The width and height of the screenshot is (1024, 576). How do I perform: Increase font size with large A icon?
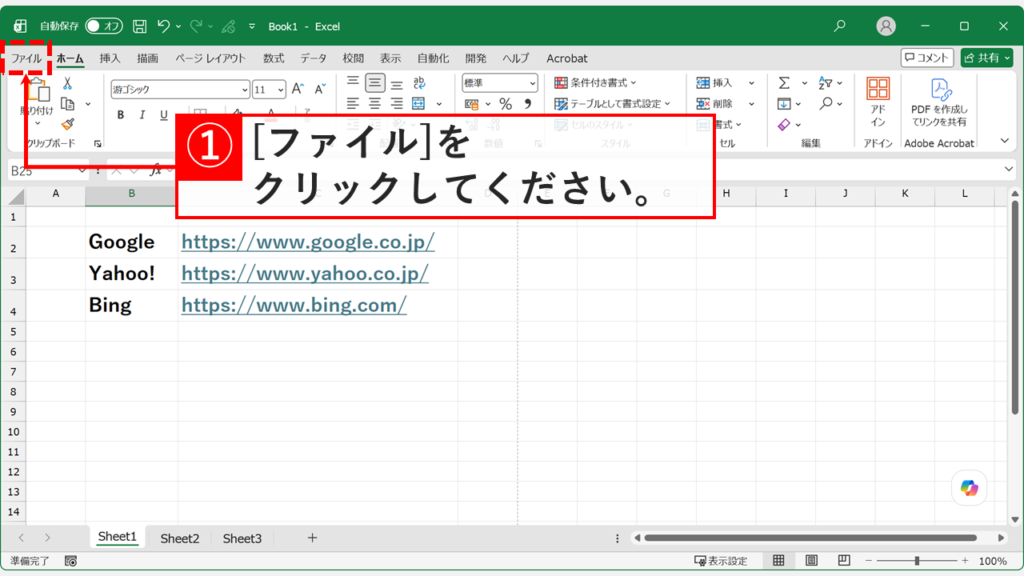[x=298, y=89]
